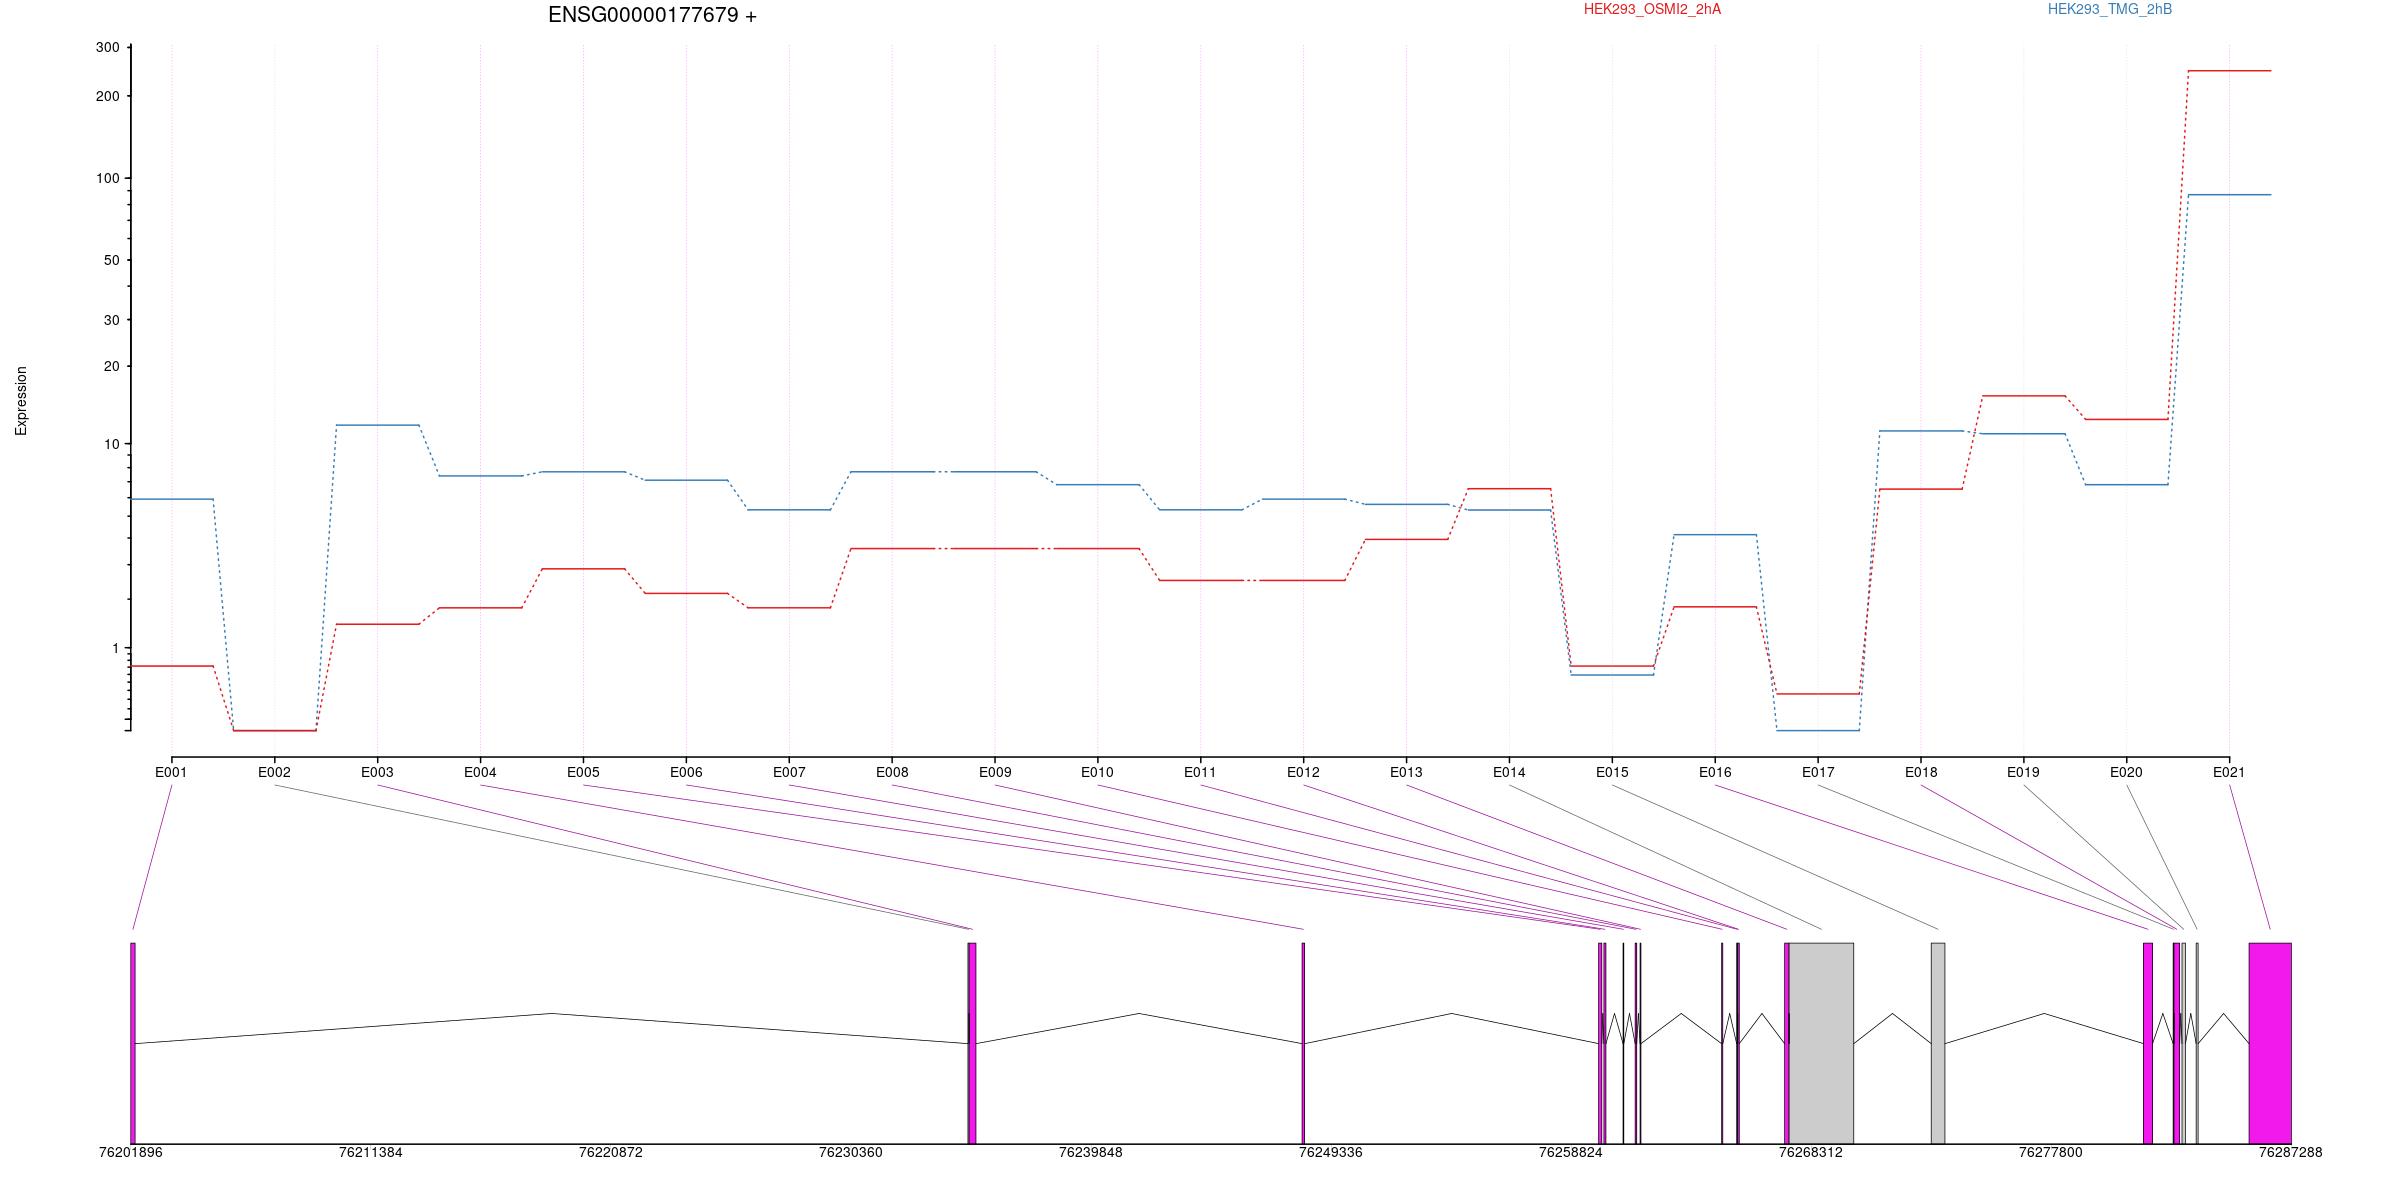Click exon label E017
This screenshot has width=2400, height=1200.
(x=1818, y=772)
